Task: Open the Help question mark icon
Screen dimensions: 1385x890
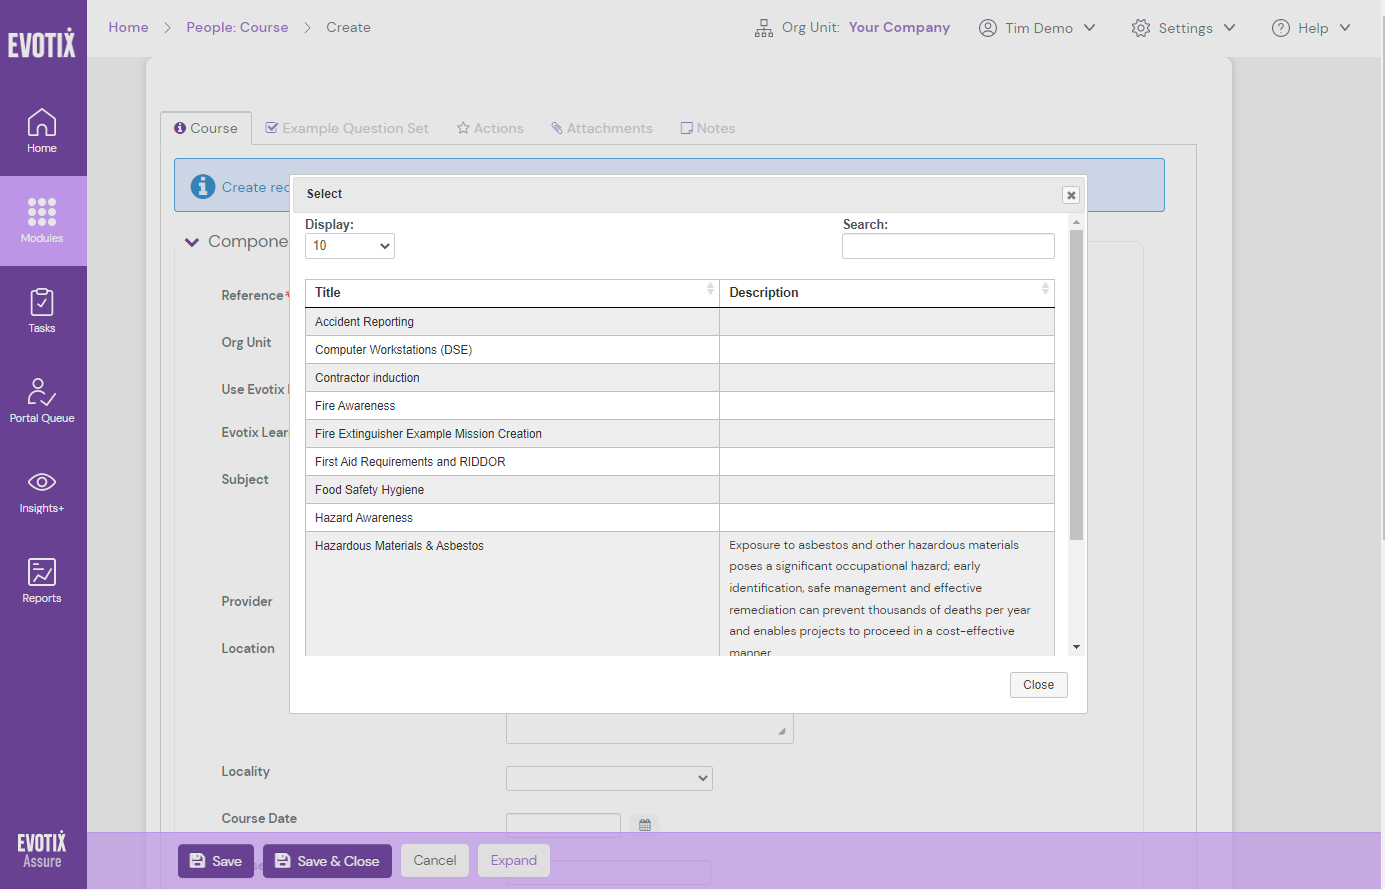Action: pyautogui.click(x=1280, y=27)
